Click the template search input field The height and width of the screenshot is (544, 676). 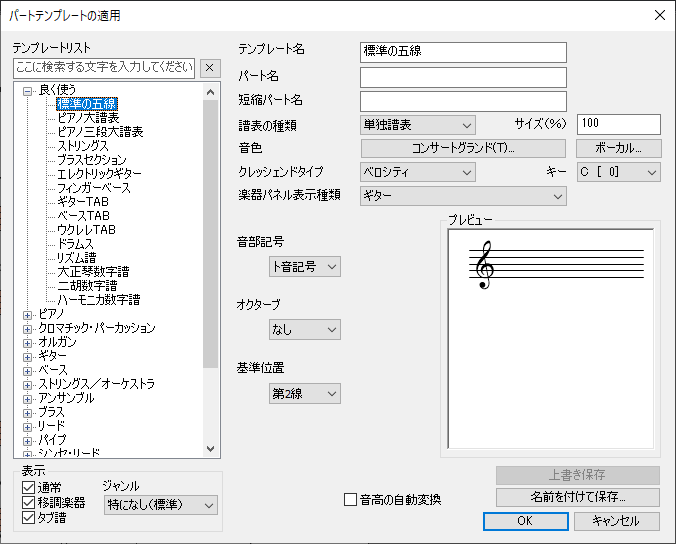click(x=104, y=68)
